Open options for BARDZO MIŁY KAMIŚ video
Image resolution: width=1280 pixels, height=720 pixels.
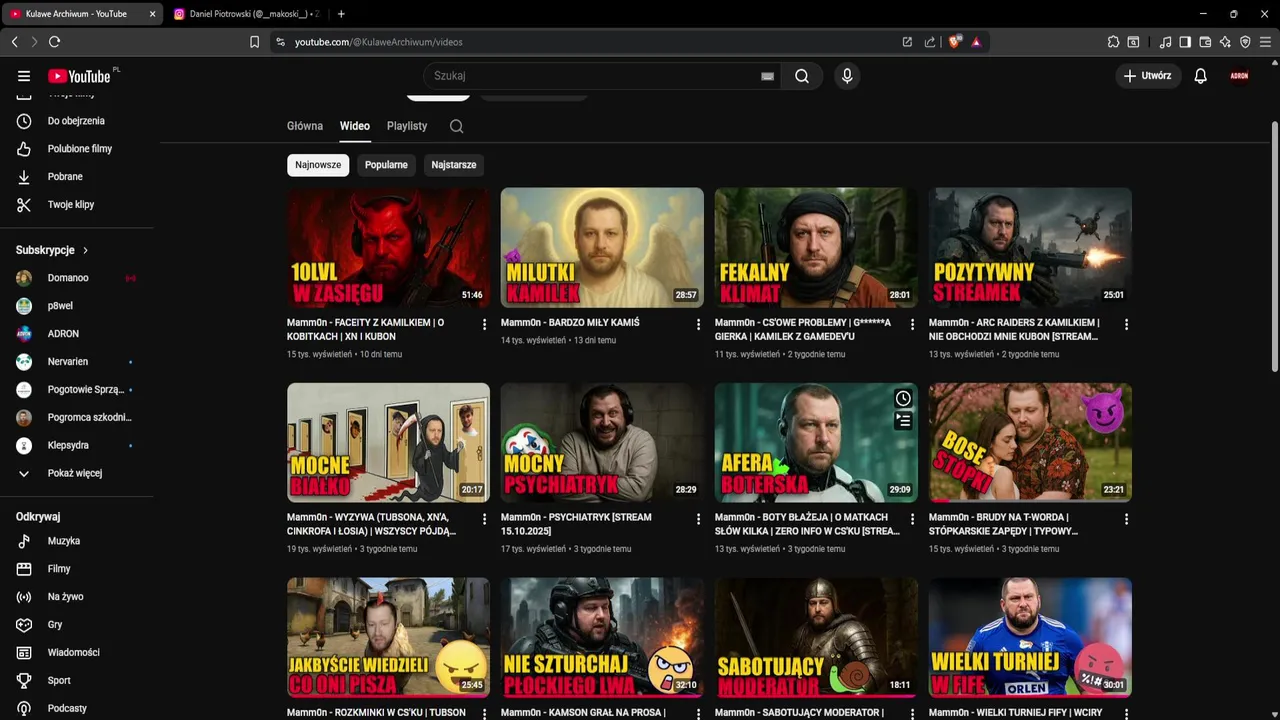pyautogui.click(x=698, y=324)
